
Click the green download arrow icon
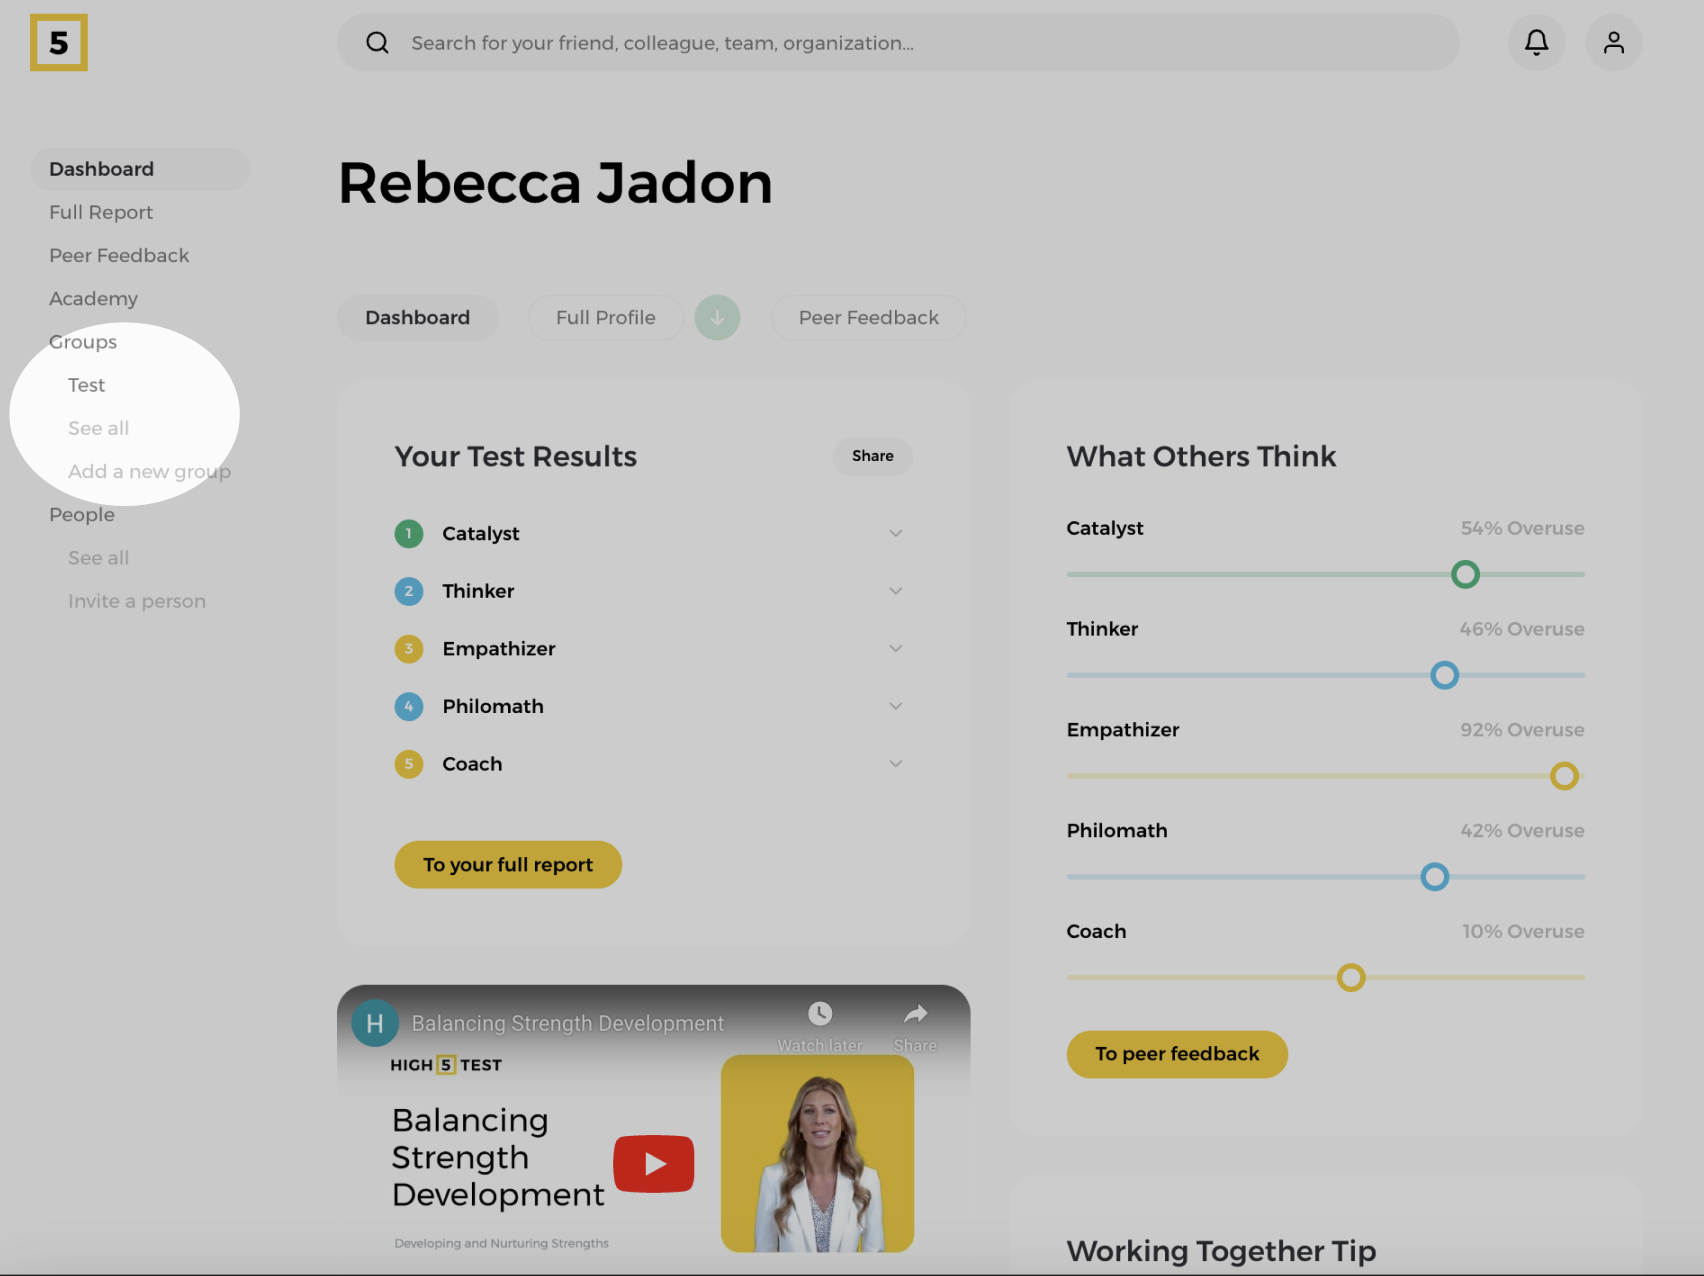tap(717, 318)
